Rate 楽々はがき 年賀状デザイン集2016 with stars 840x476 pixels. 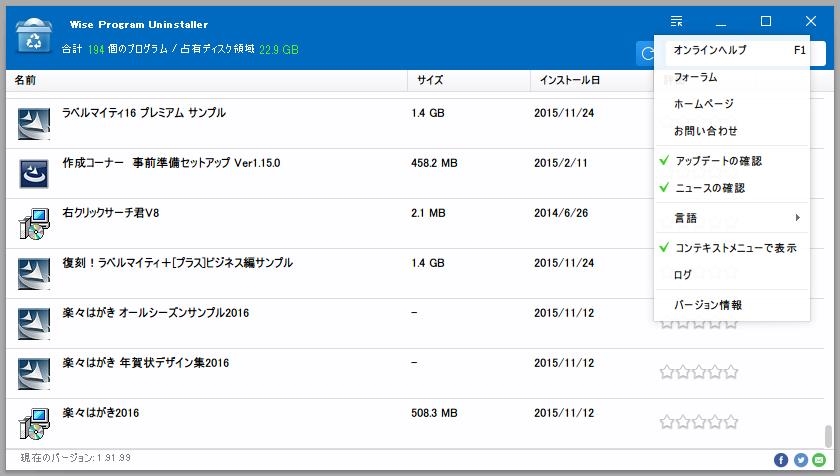[x=699, y=372]
